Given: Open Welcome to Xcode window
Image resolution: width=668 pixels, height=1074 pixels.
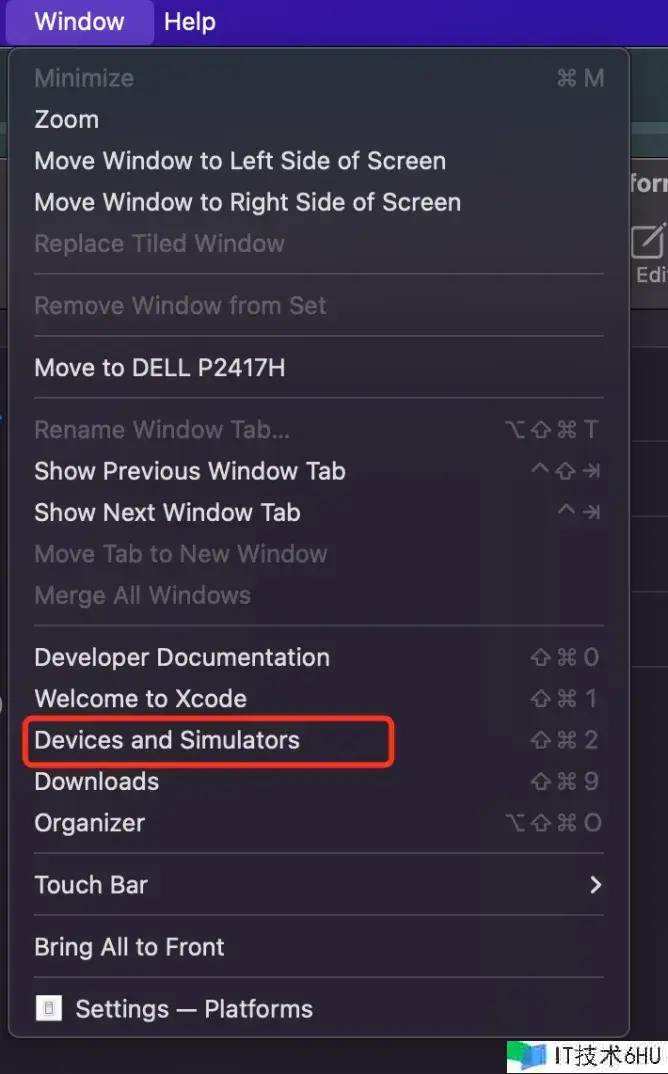Looking at the screenshot, I should pos(319,699).
